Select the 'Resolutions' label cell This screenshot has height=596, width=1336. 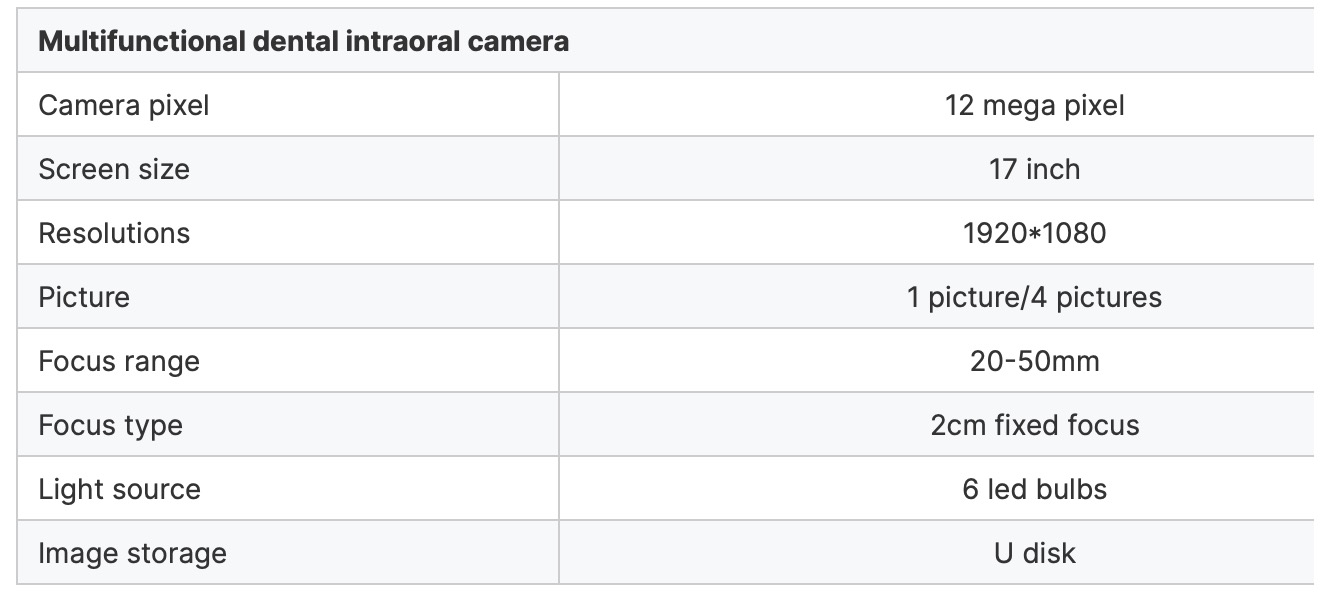tap(114, 233)
